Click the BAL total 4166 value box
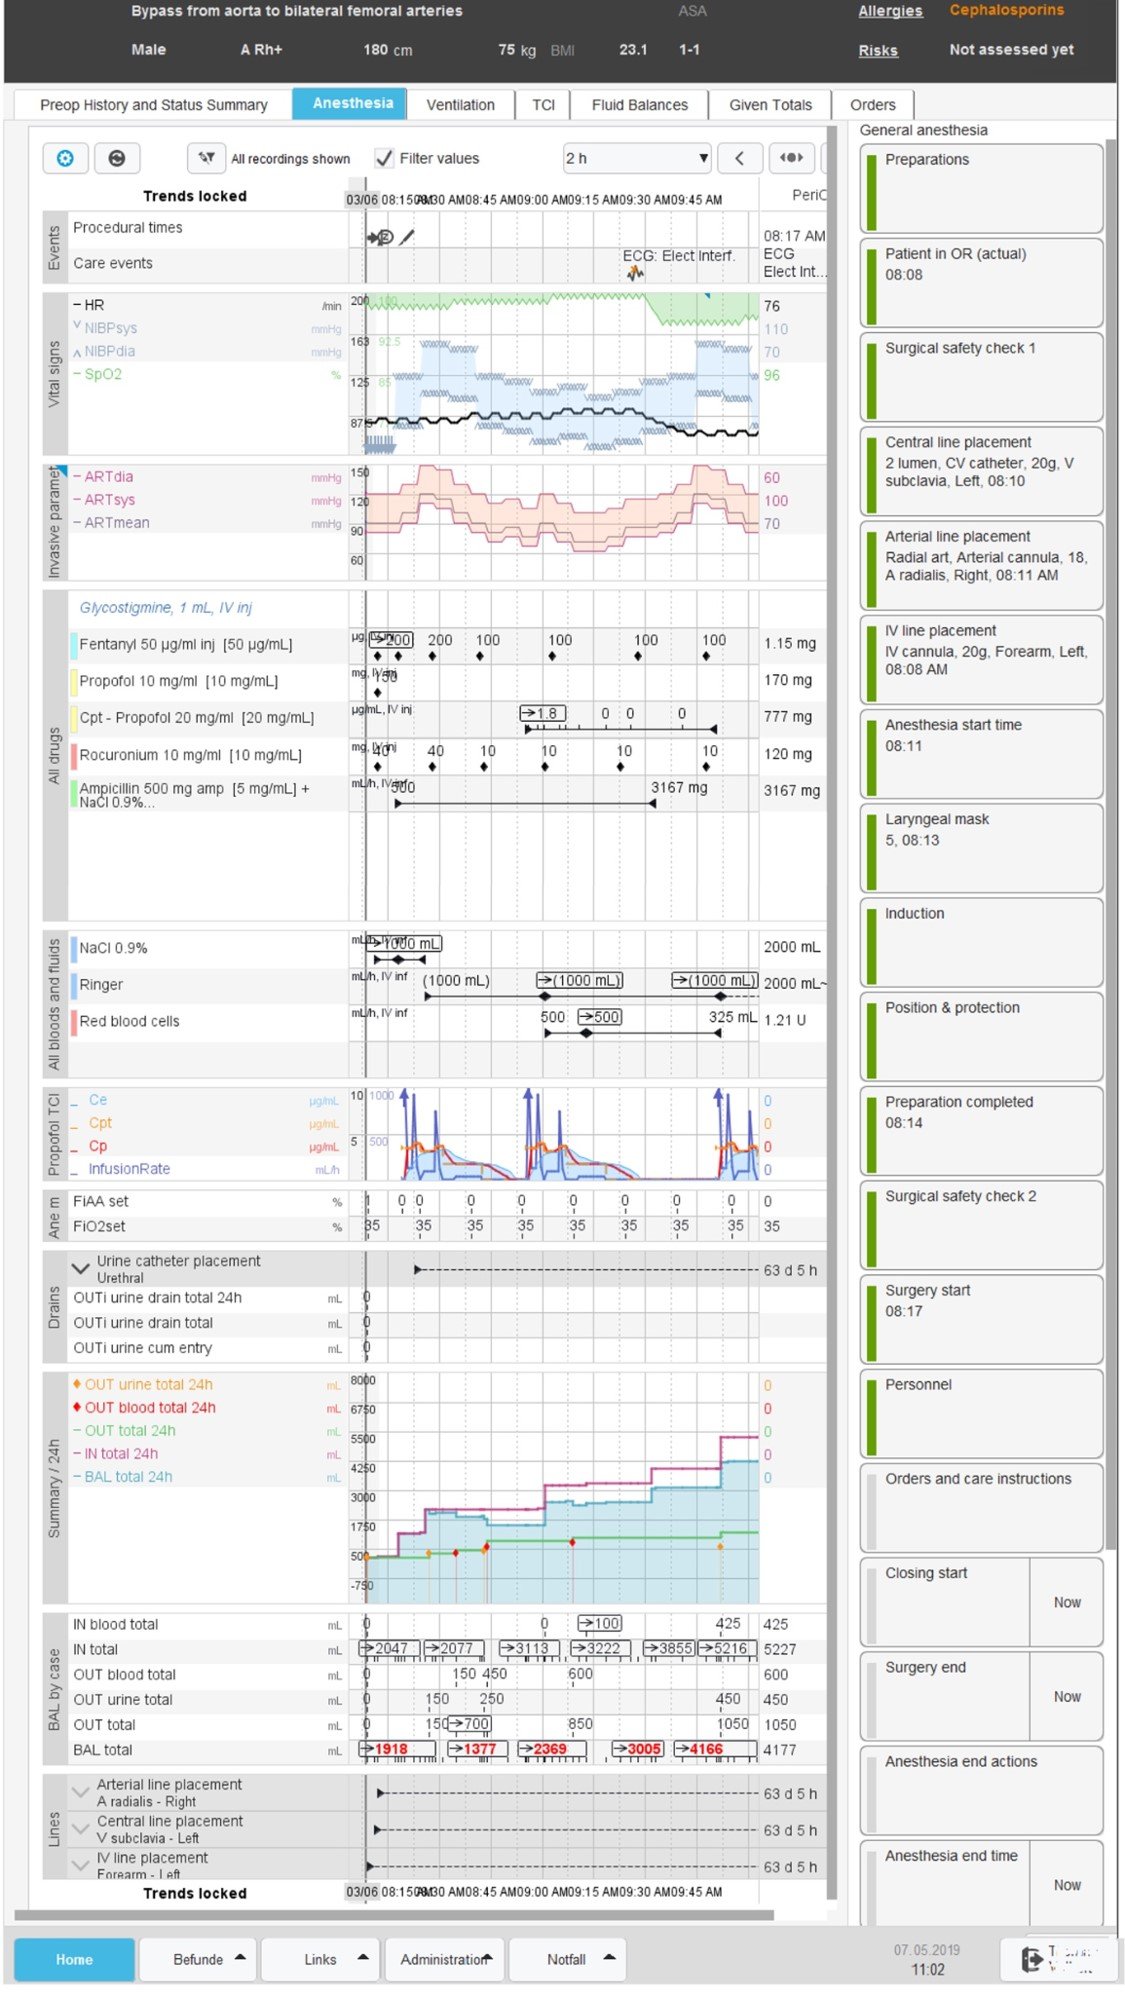This screenshot has height=1996, width=1125. [x=713, y=1749]
